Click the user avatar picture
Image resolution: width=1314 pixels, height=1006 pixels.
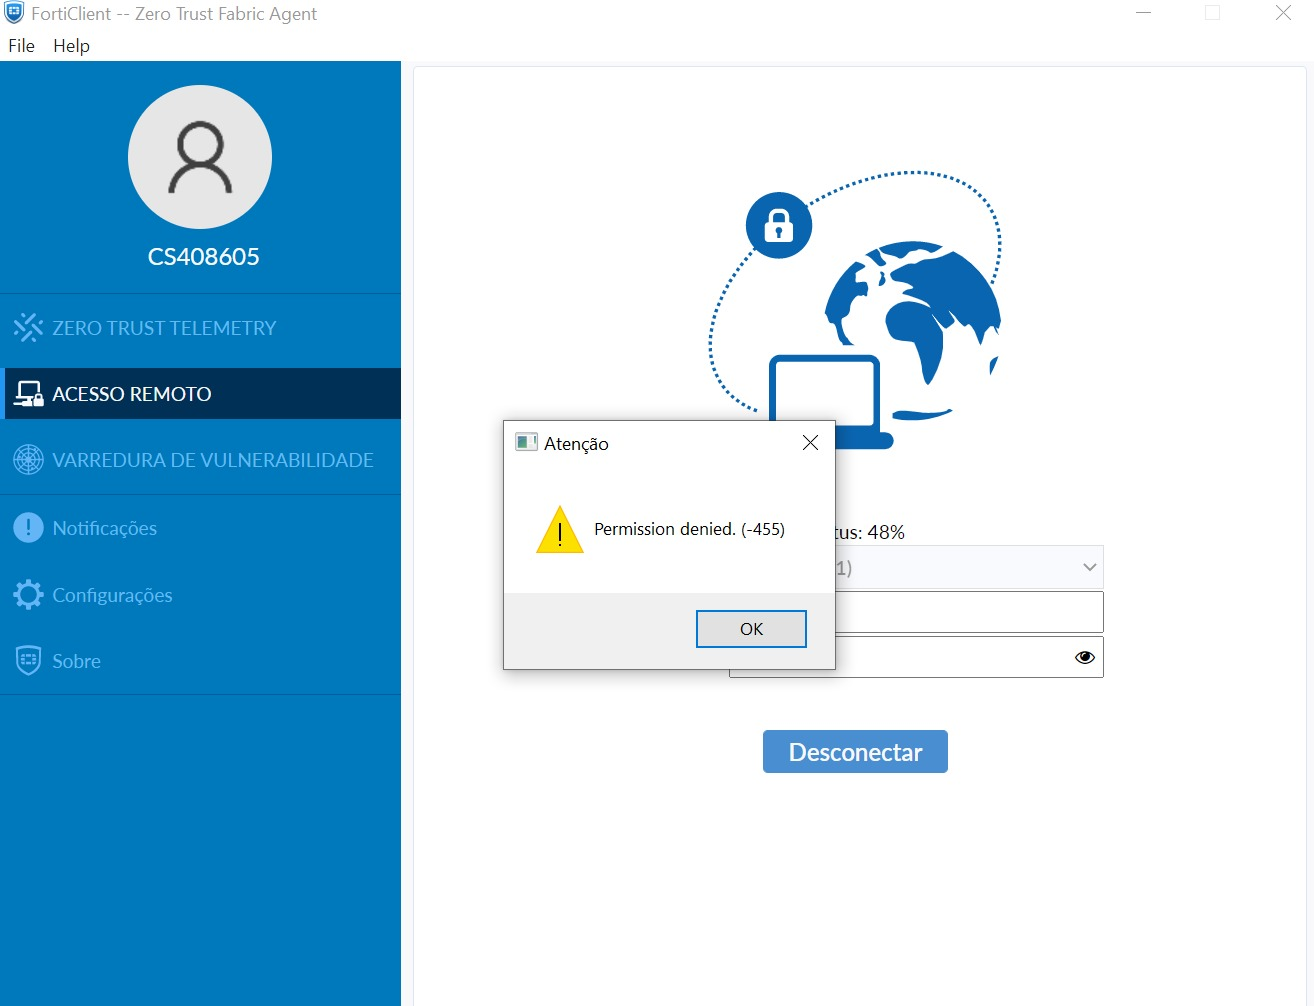(200, 157)
